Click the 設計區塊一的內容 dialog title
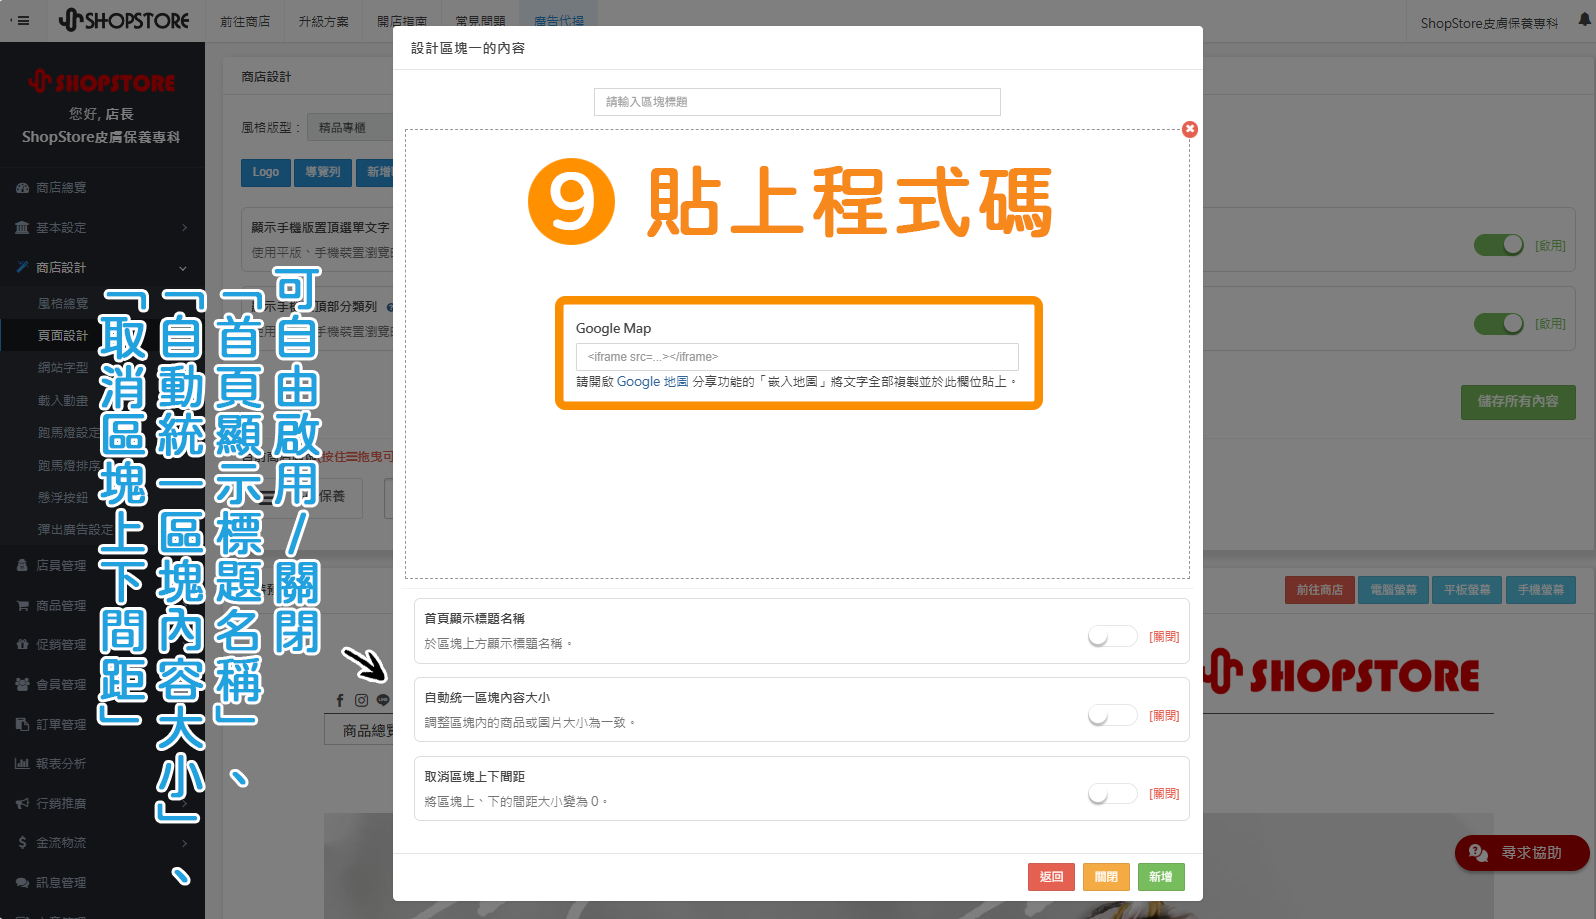Screen dimensions: 1596x919 pos(468,48)
